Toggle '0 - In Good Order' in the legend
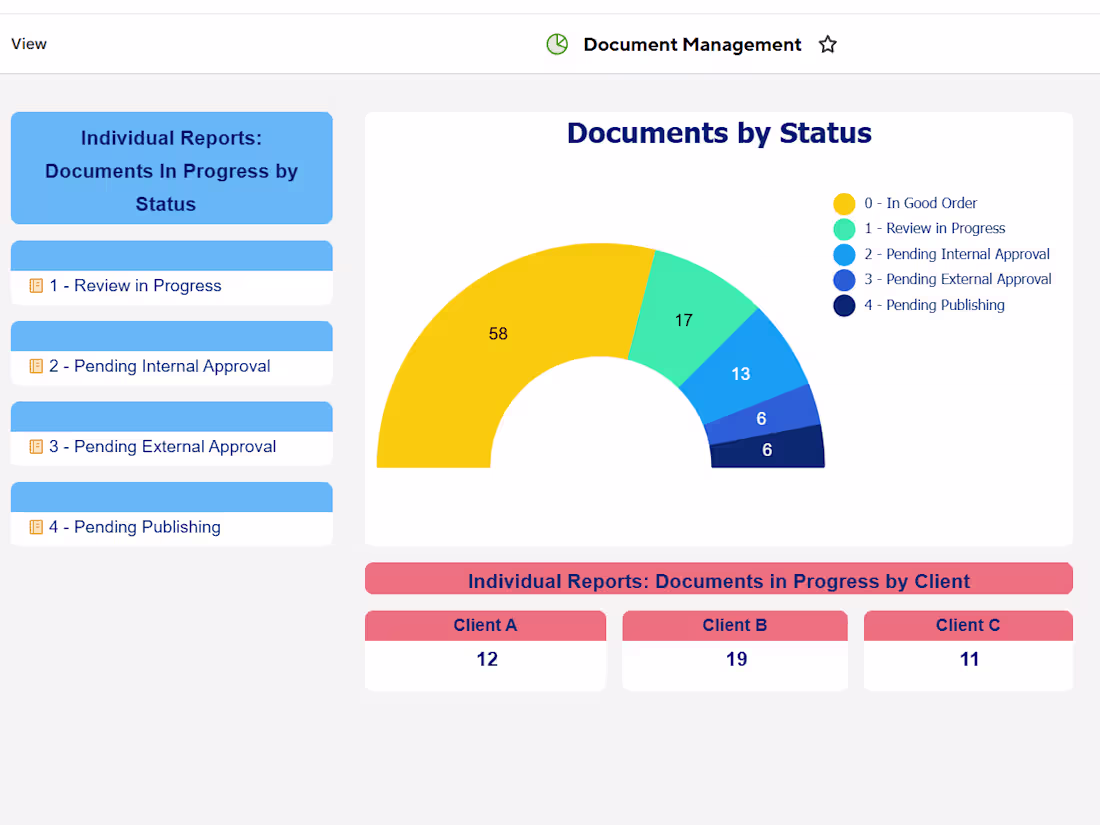Image resolution: width=1100 pixels, height=825 pixels. coord(920,203)
